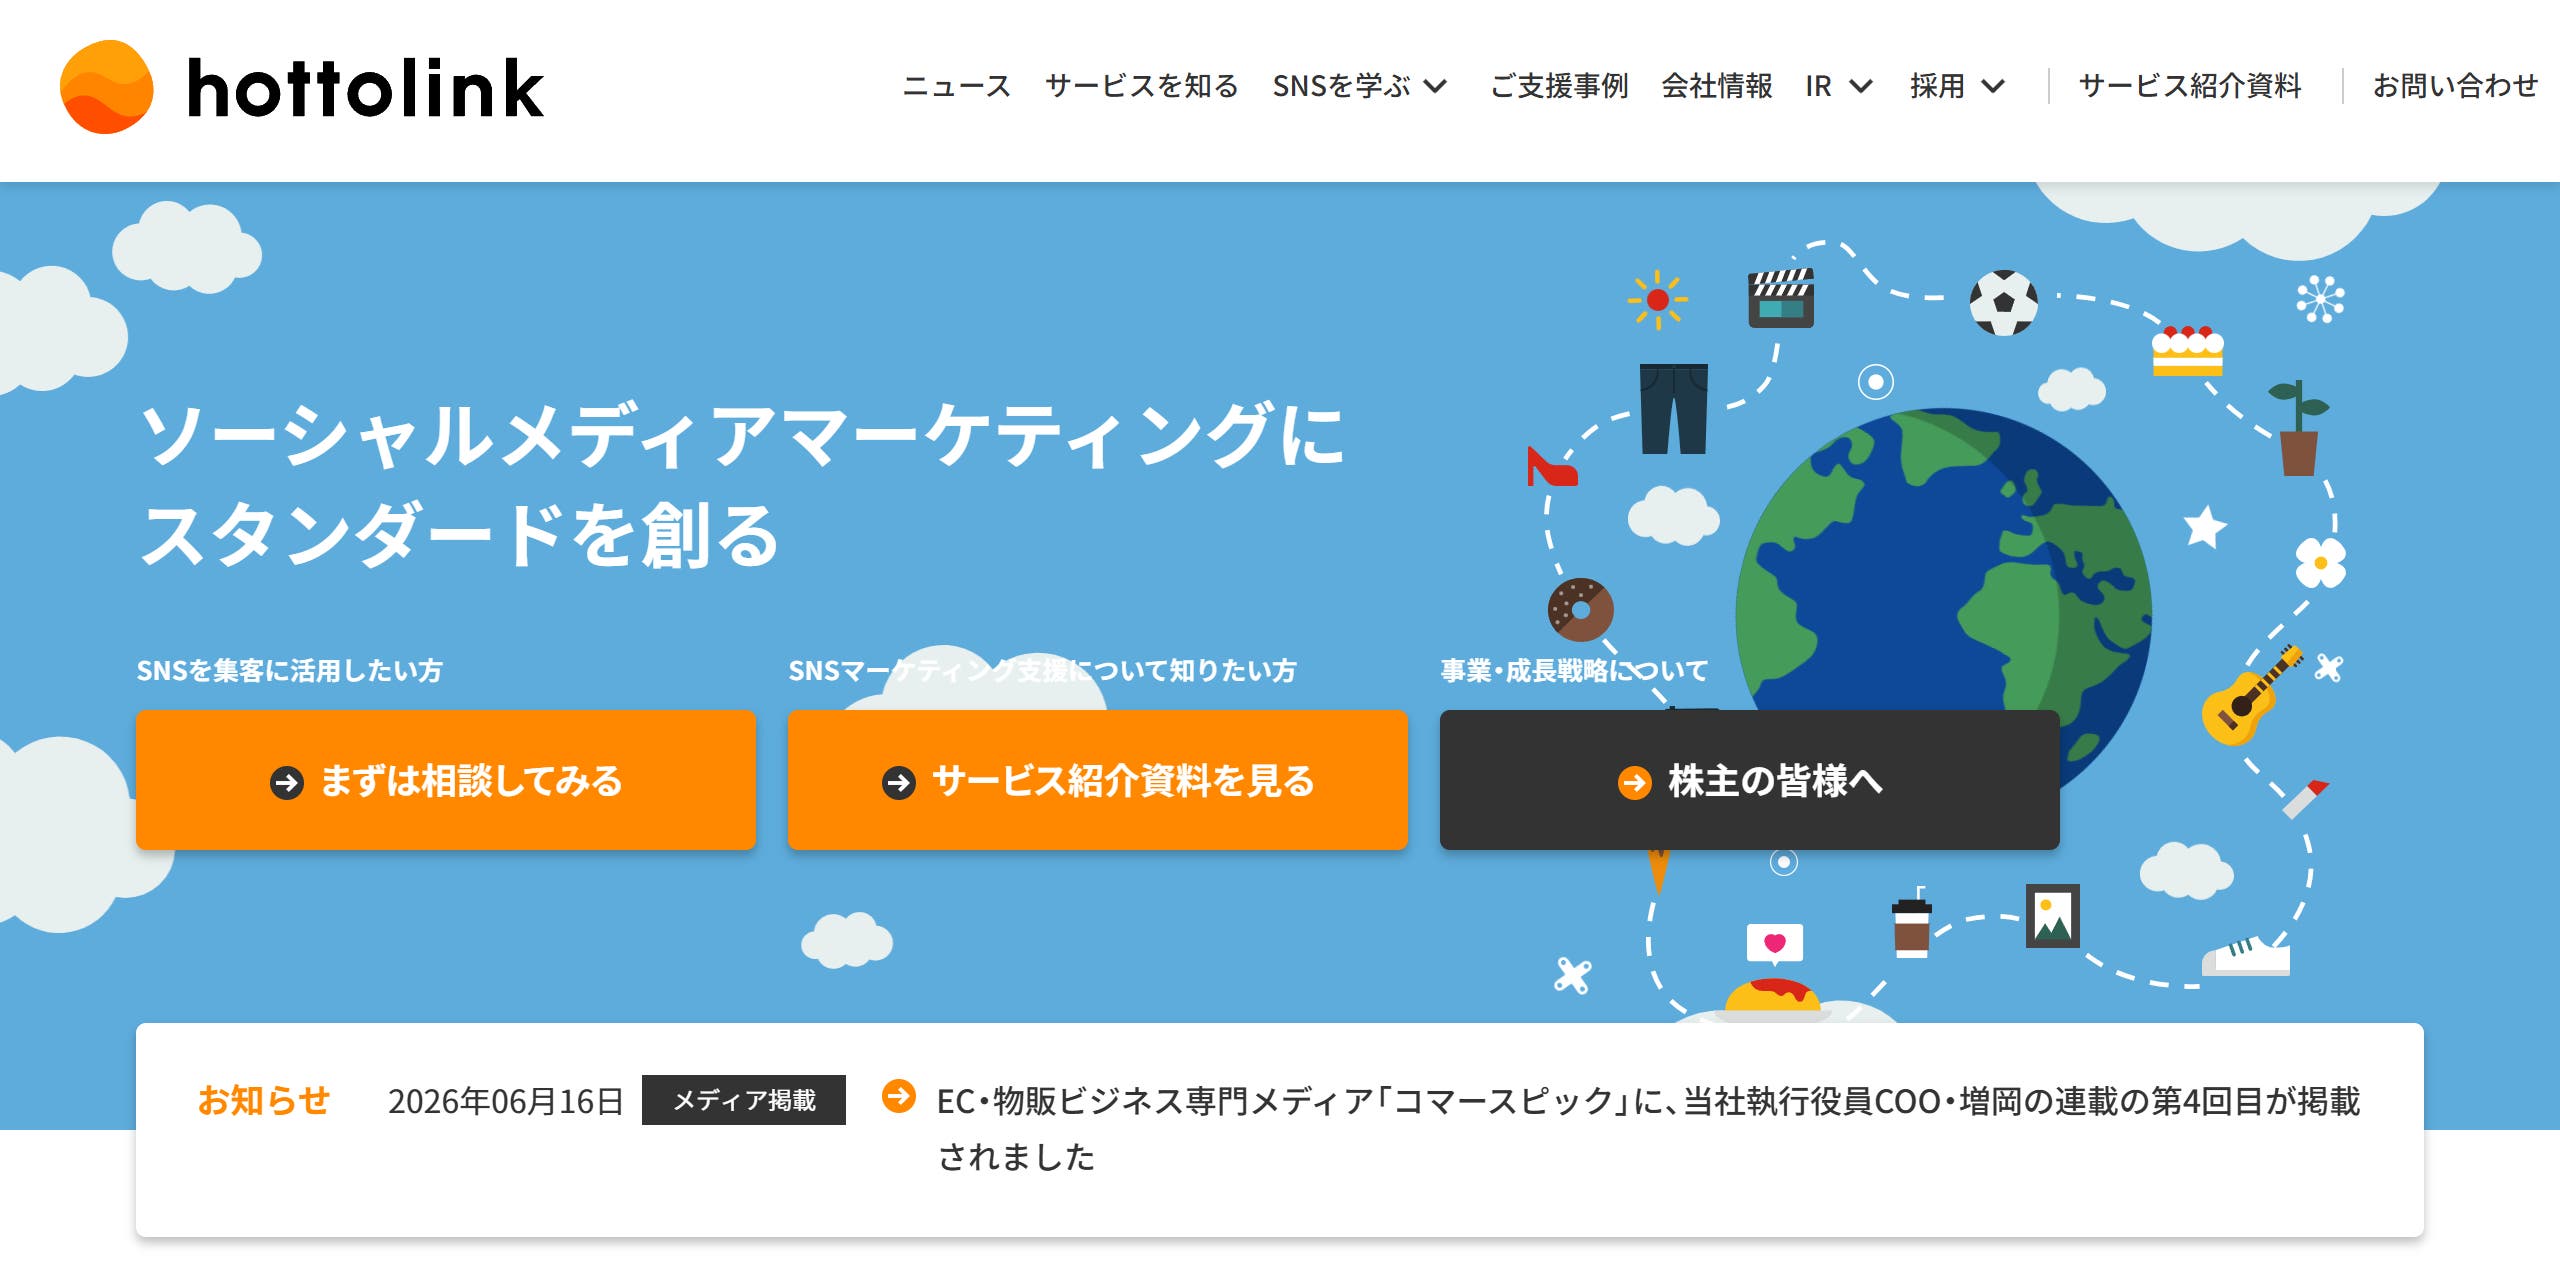Click the メディア掲載 category tag
Image resolution: width=2560 pixels, height=1280 pixels.
click(x=744, y=1100)
